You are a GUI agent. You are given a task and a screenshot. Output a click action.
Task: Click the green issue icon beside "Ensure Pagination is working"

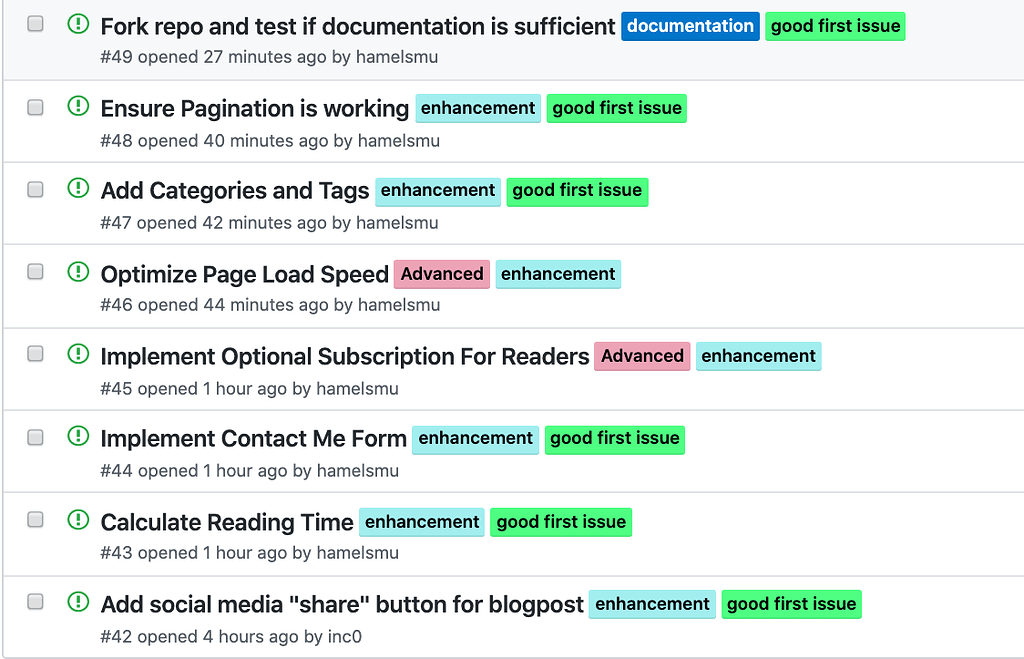pyautogui.click(x=78, y=106)
